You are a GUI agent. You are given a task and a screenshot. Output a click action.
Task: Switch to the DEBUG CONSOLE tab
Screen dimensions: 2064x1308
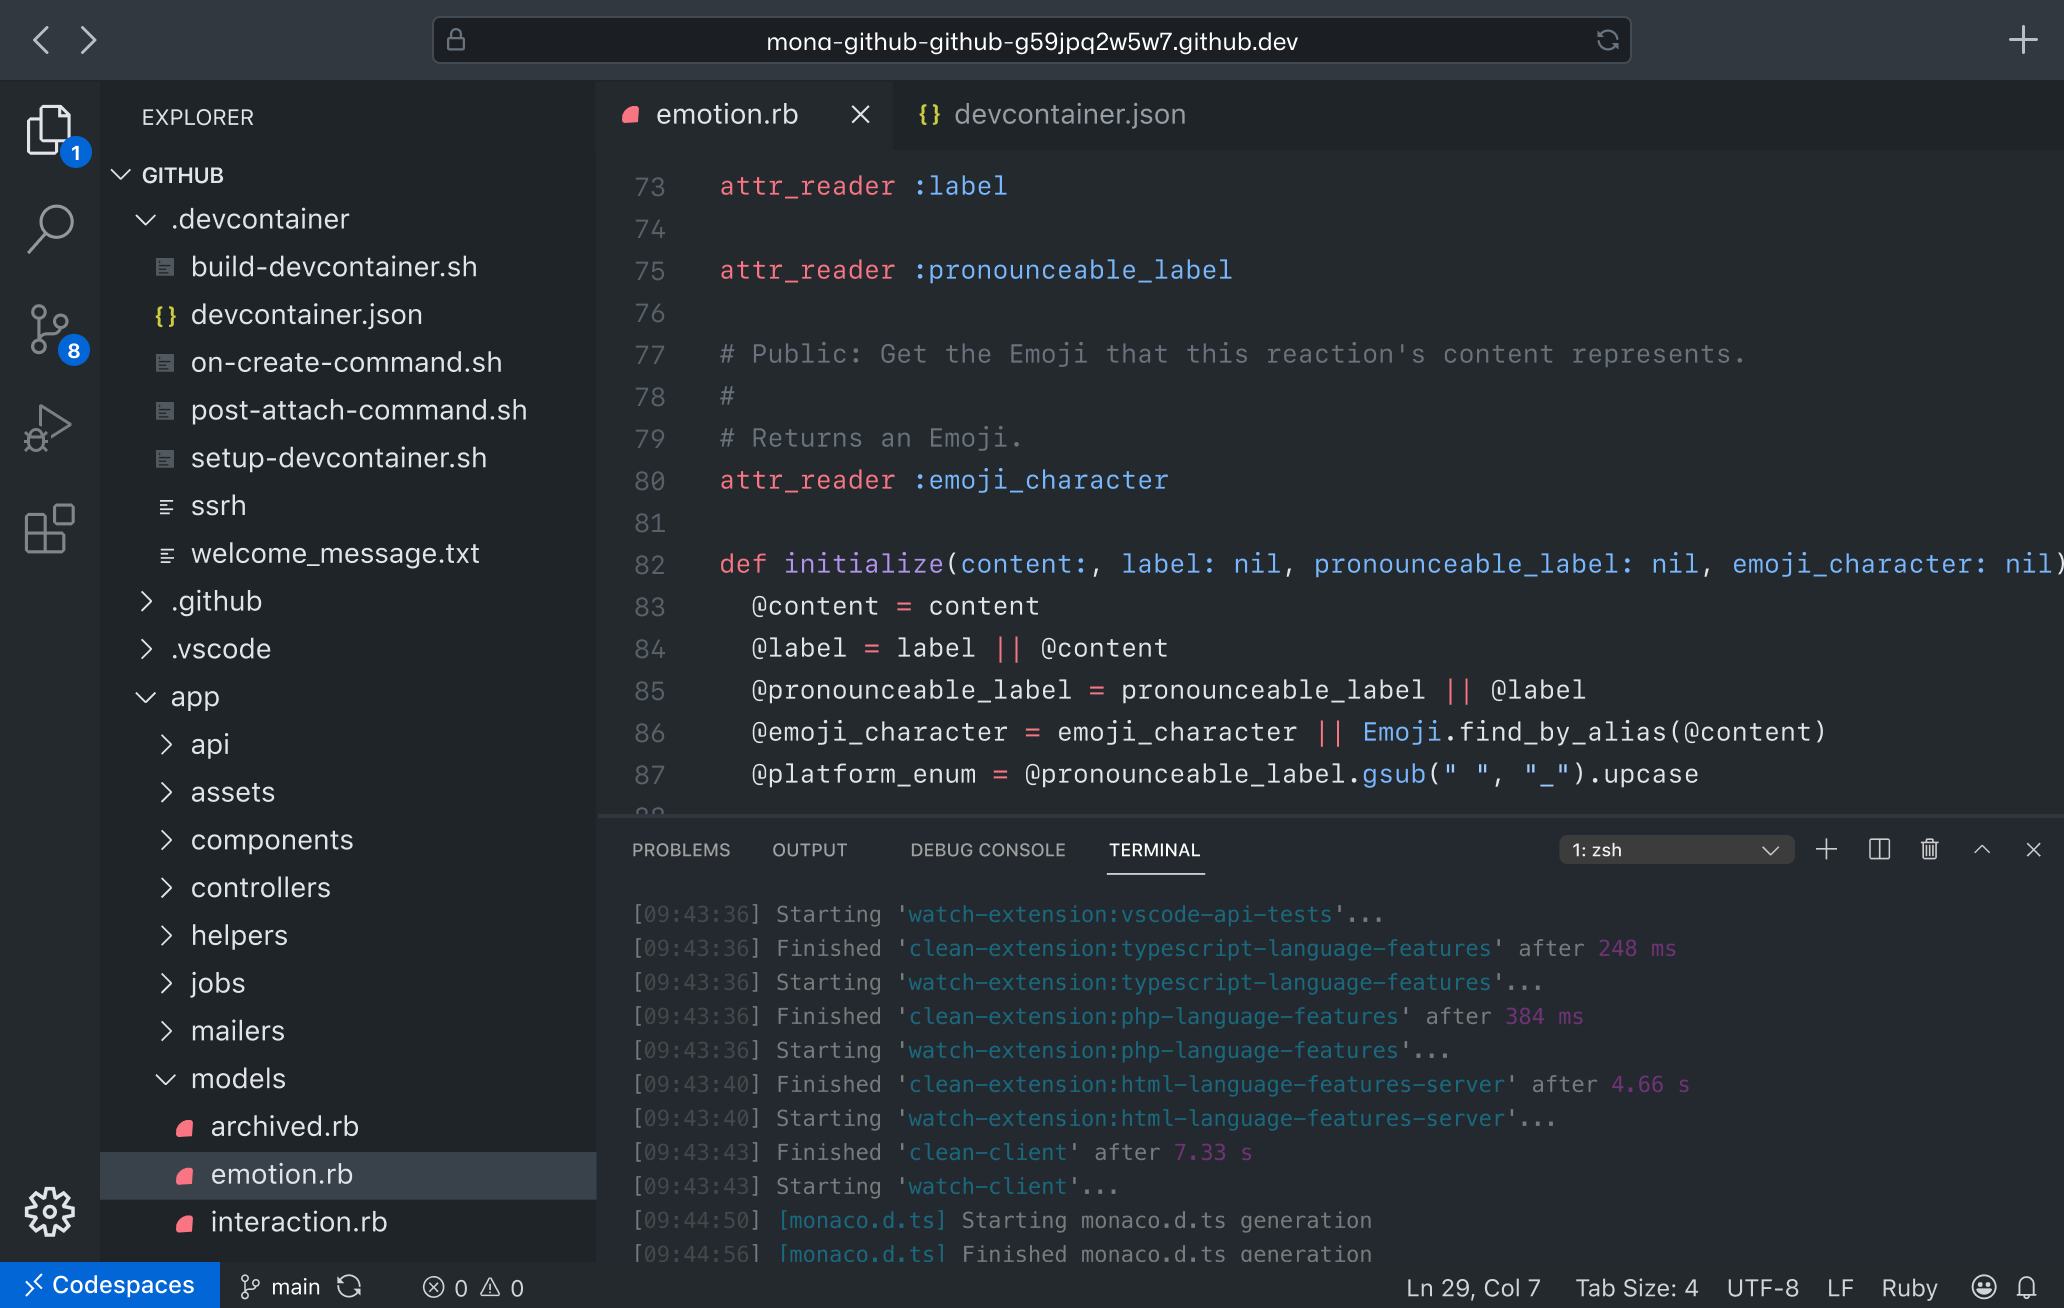click(987, 849)
